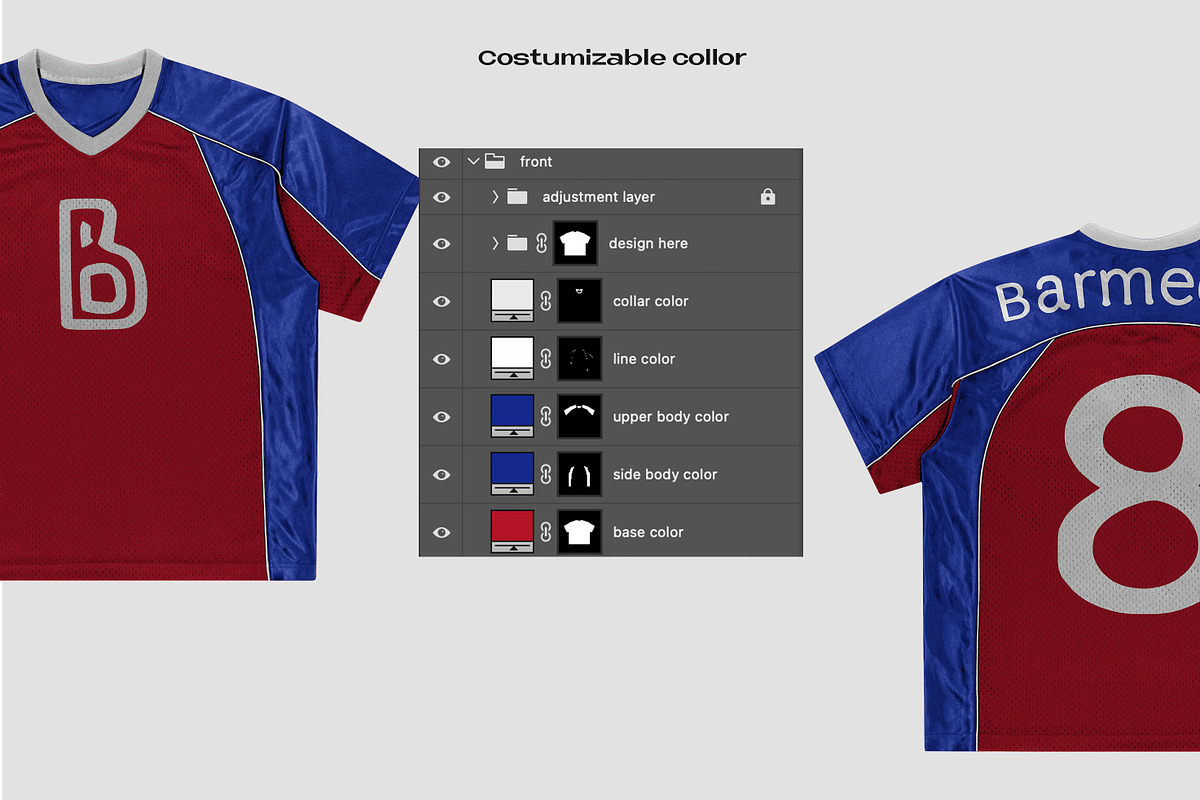
Task: Expand the adjustment layer group
Action: [x=495, y=197]
